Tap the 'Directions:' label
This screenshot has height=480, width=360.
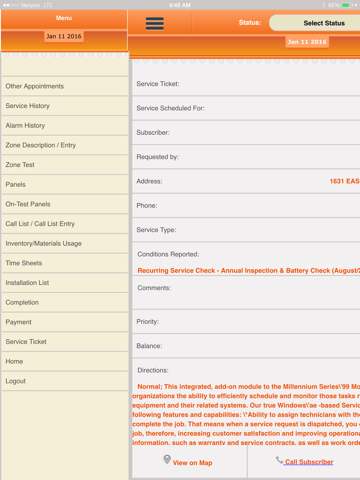point(153,370)
